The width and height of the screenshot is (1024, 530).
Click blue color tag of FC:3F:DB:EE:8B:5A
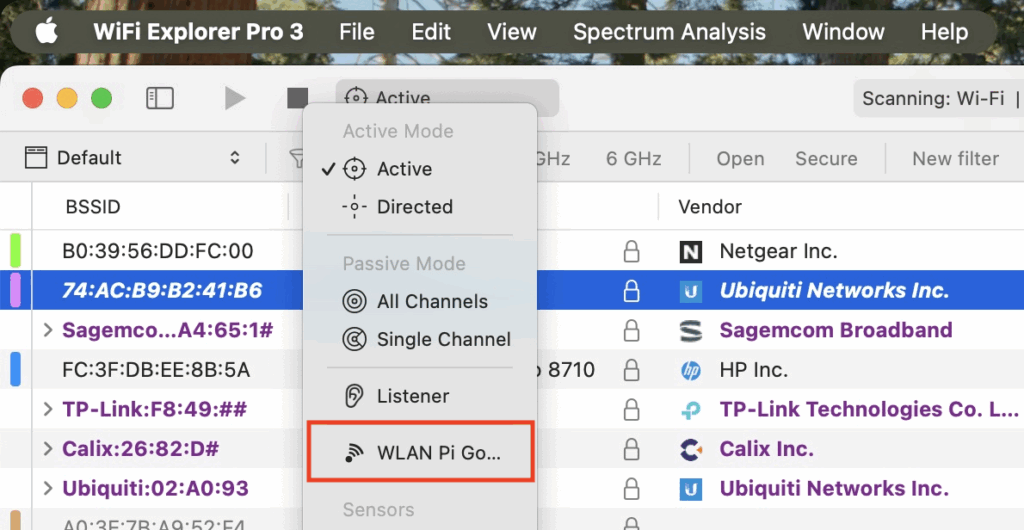click(x=15, y=369)
